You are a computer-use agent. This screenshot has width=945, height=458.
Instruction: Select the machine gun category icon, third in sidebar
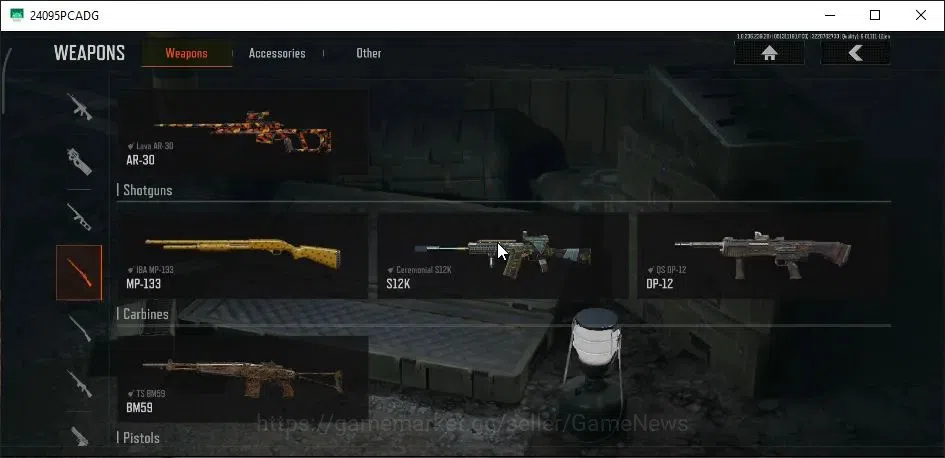coord(80,217)
